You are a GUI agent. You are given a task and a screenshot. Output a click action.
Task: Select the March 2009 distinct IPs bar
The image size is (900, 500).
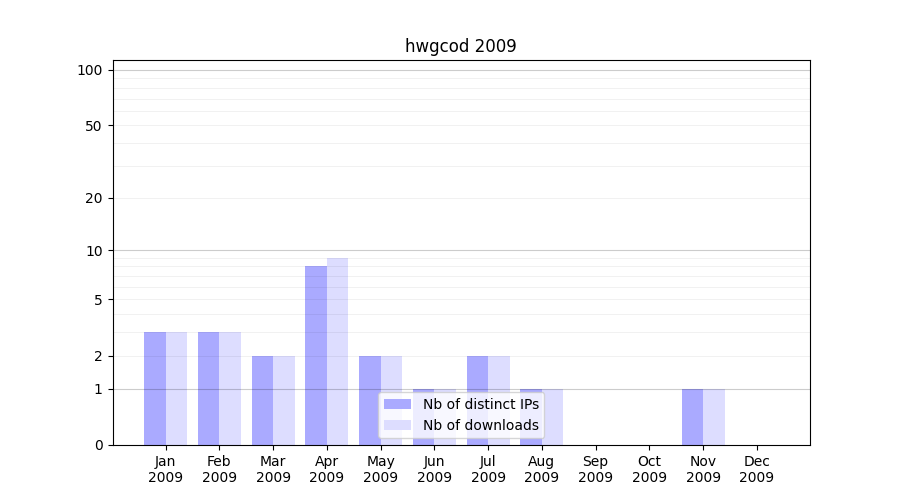pos(262,400)
